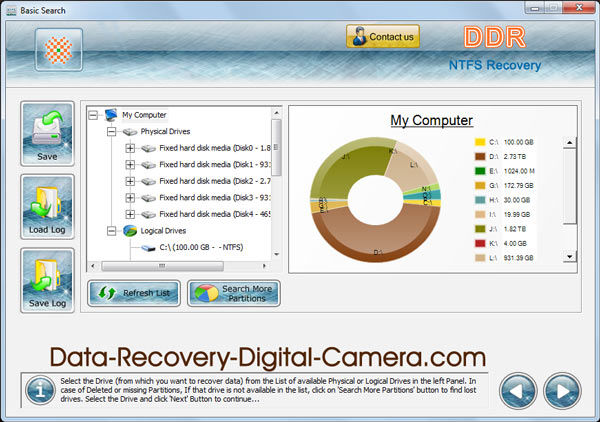
Task: Go back with the previous arrow
Action: (518, 391)
